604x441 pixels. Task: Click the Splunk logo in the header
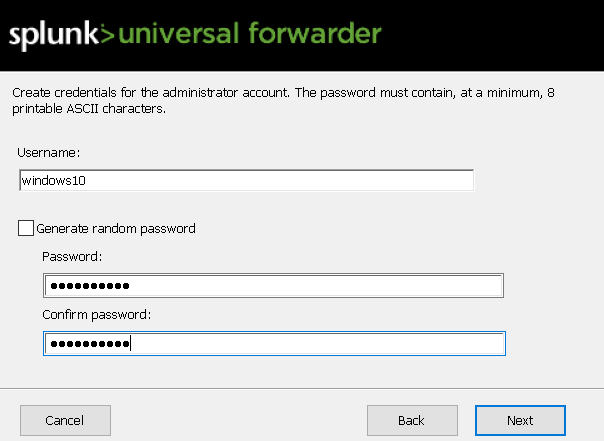point(55,35)
